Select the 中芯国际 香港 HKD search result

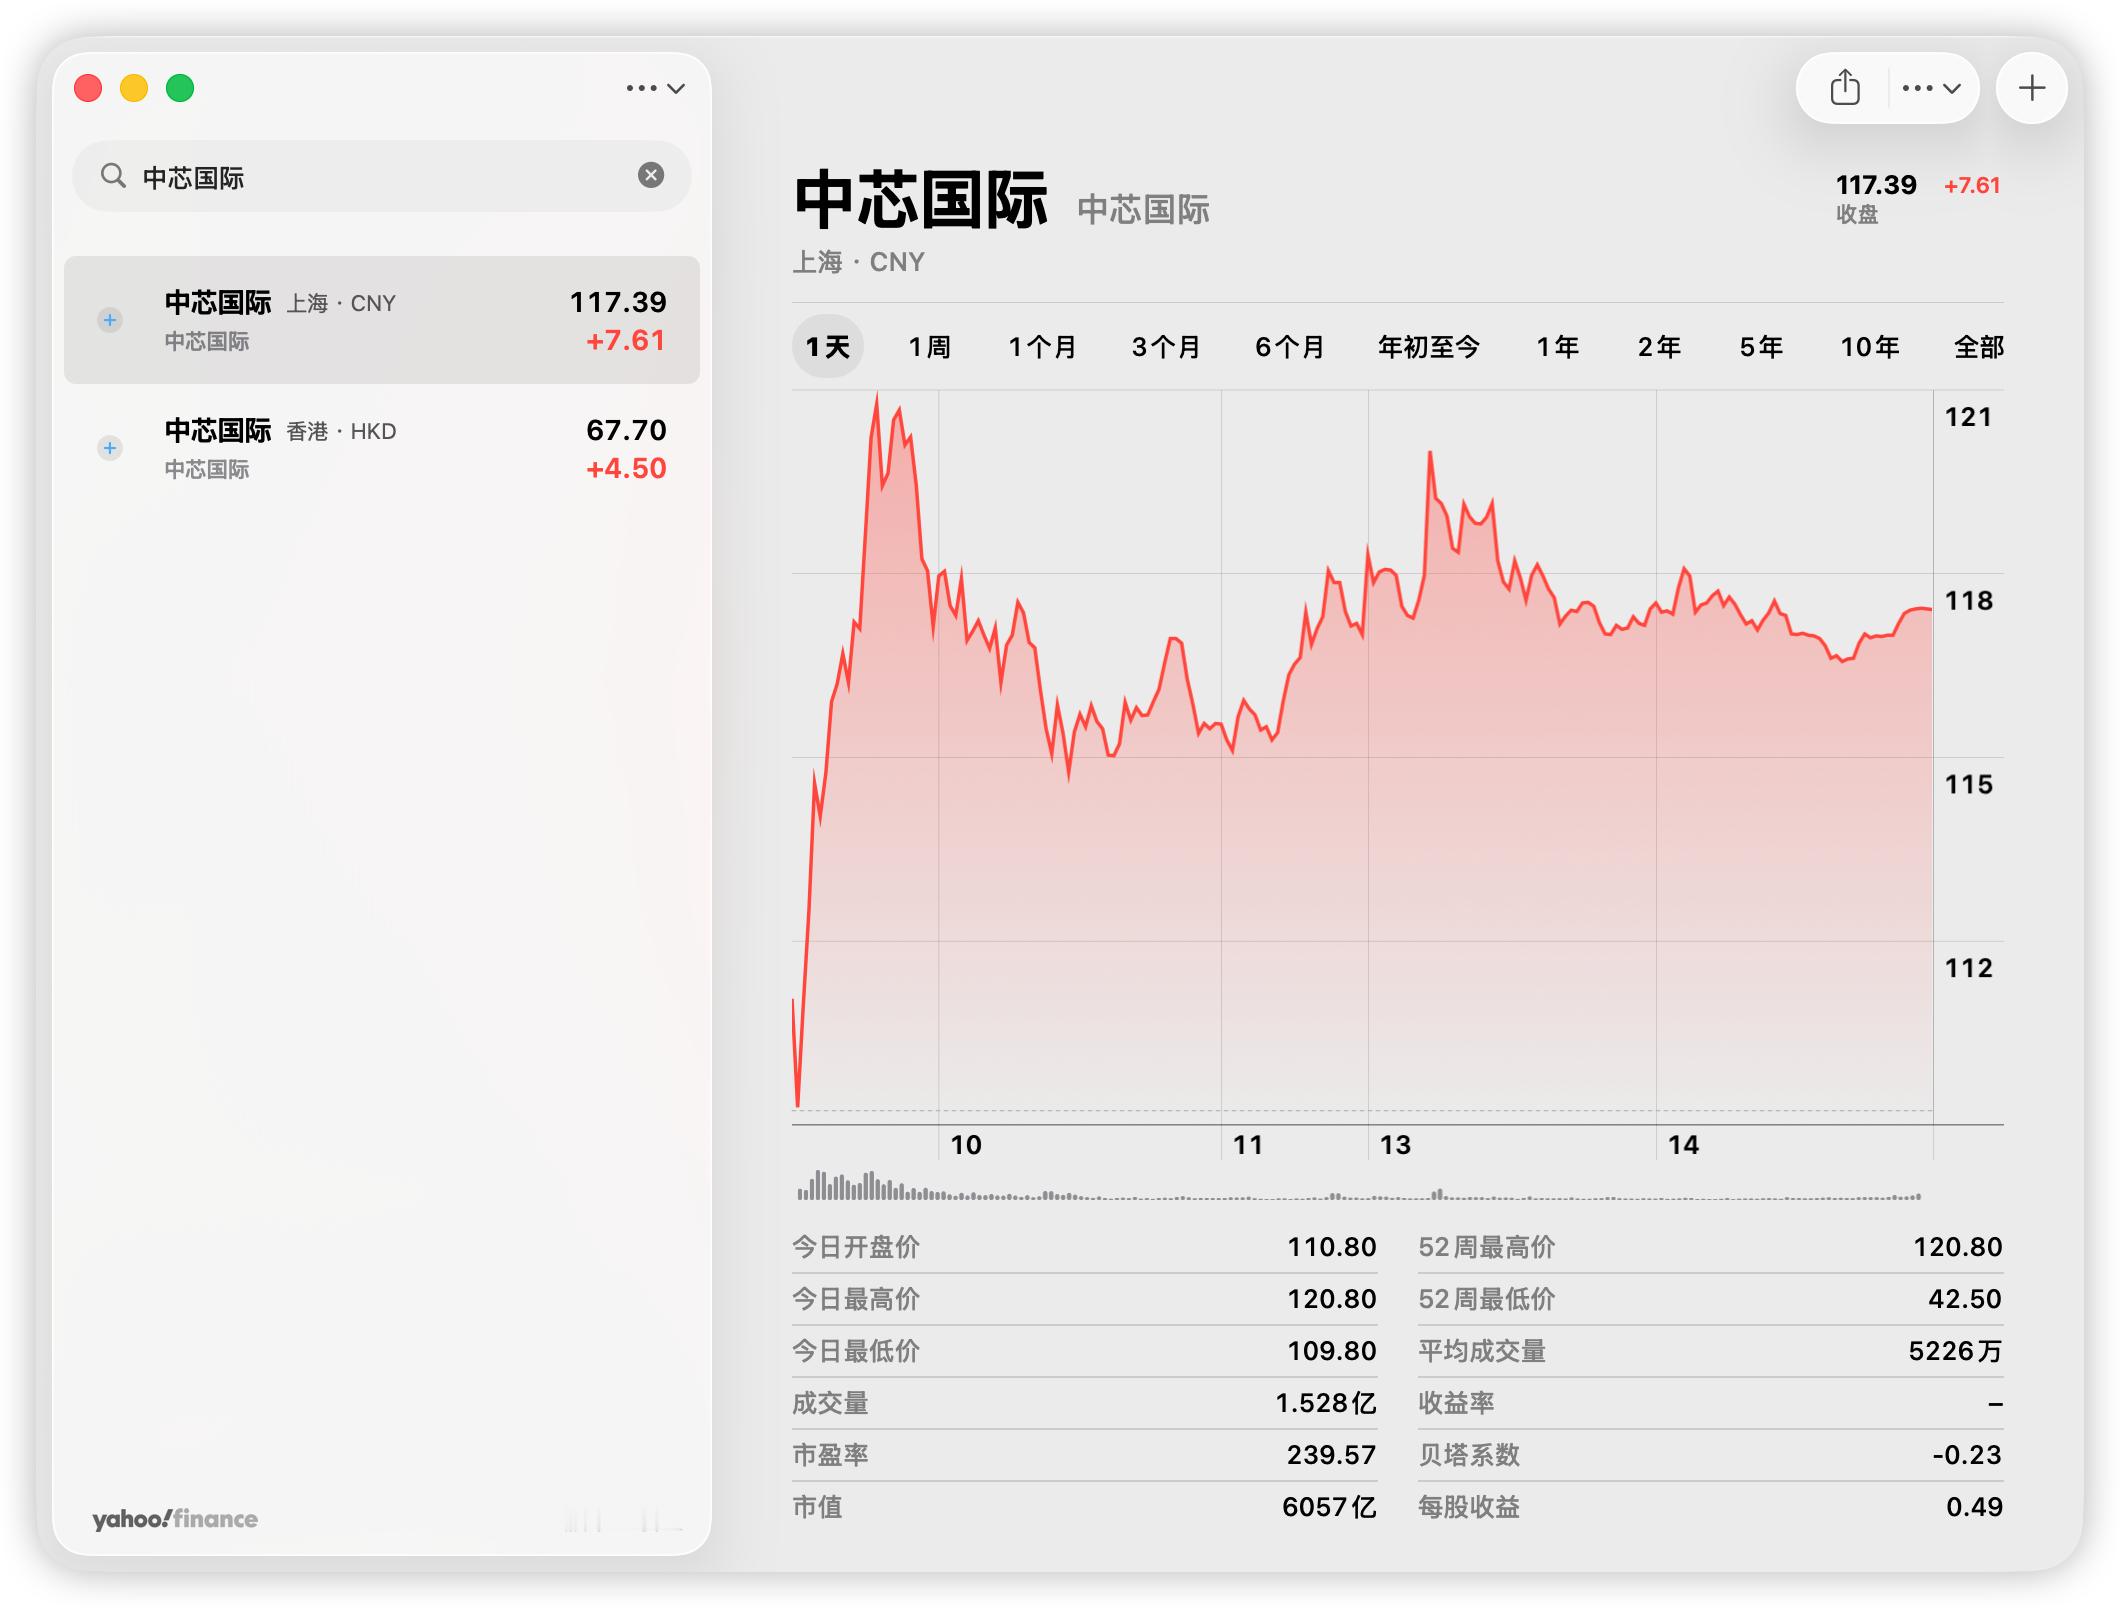click(382, 448)
